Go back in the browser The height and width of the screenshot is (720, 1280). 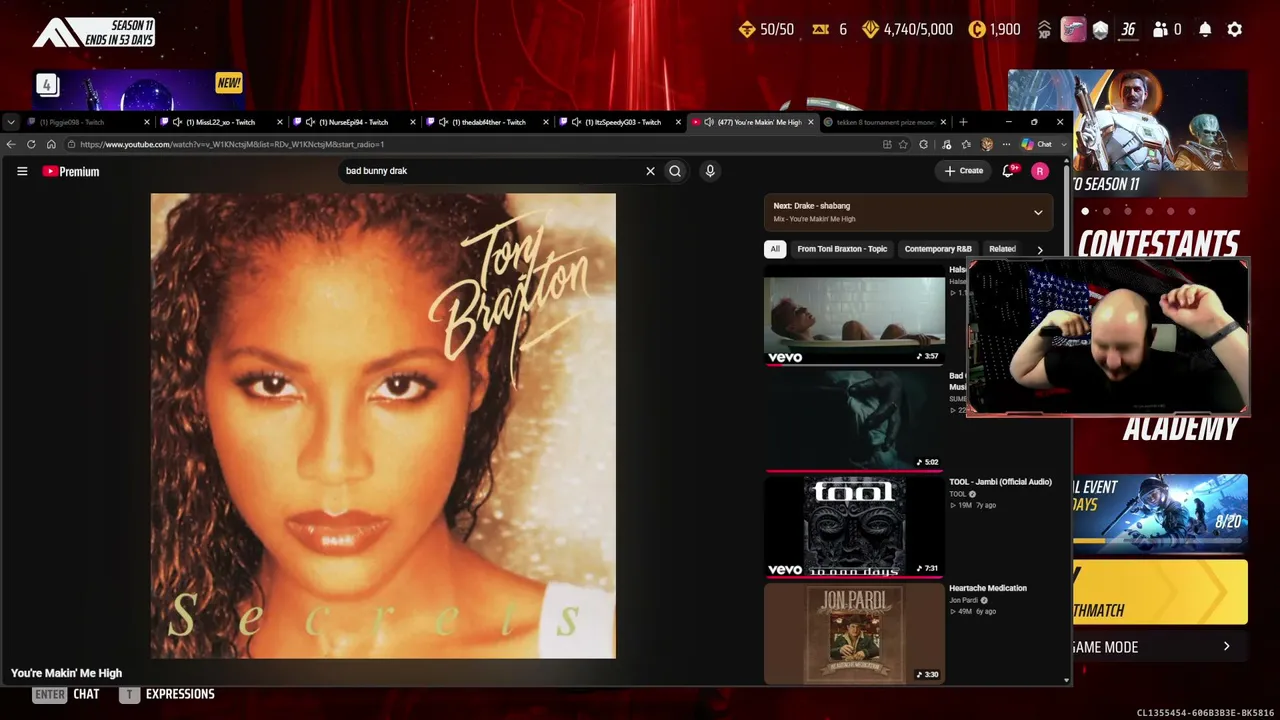11,144
